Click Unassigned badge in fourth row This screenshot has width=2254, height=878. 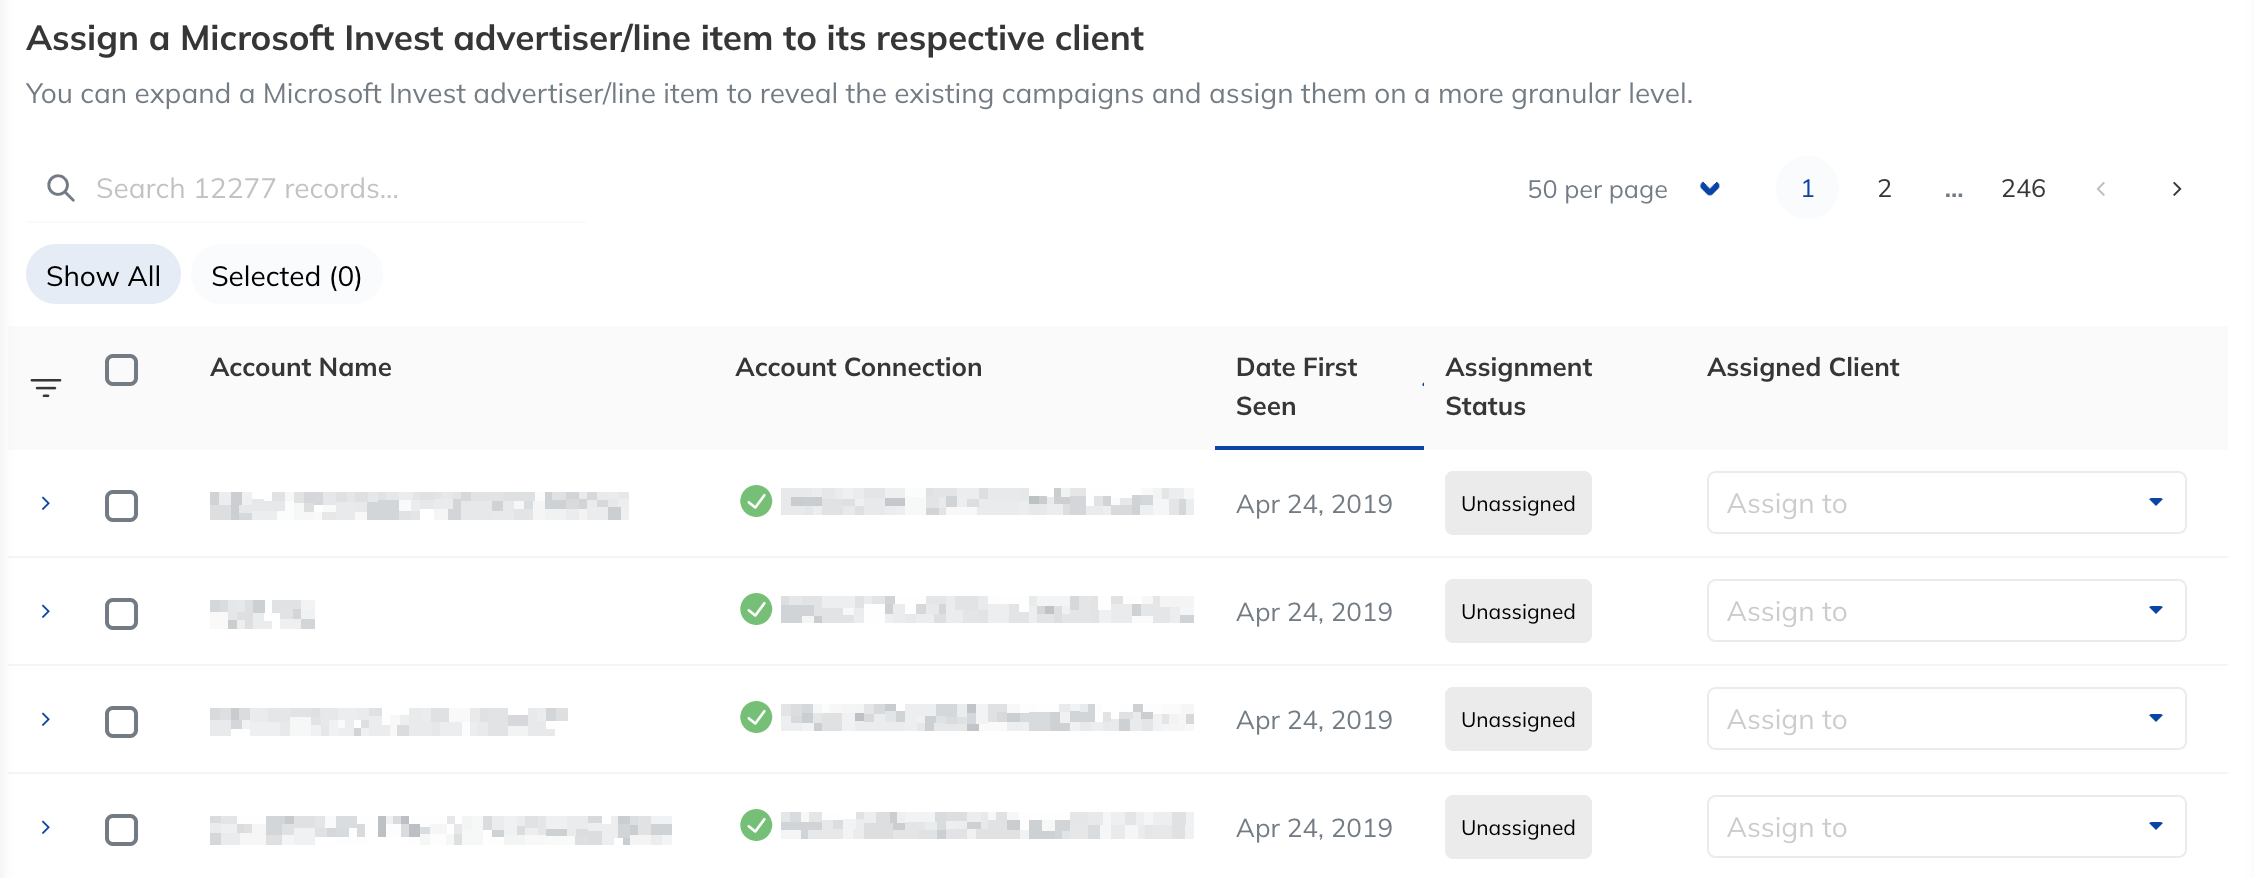click(1518, 827)
